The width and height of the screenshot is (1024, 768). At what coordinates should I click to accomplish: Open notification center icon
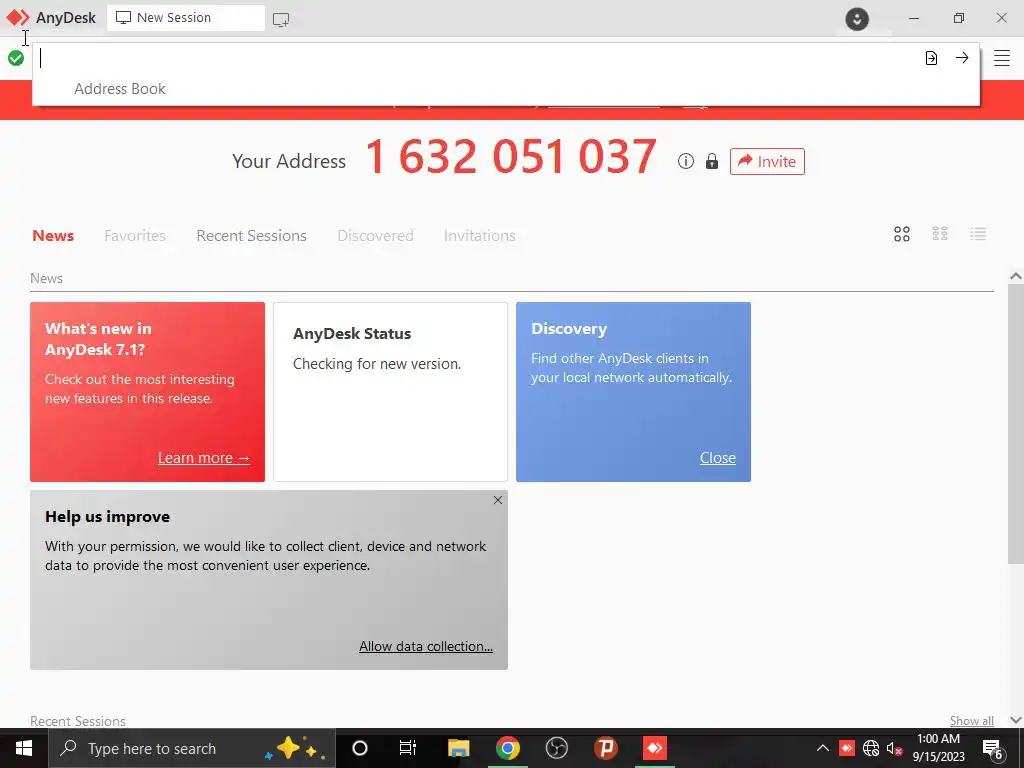[x=993, y=750]
